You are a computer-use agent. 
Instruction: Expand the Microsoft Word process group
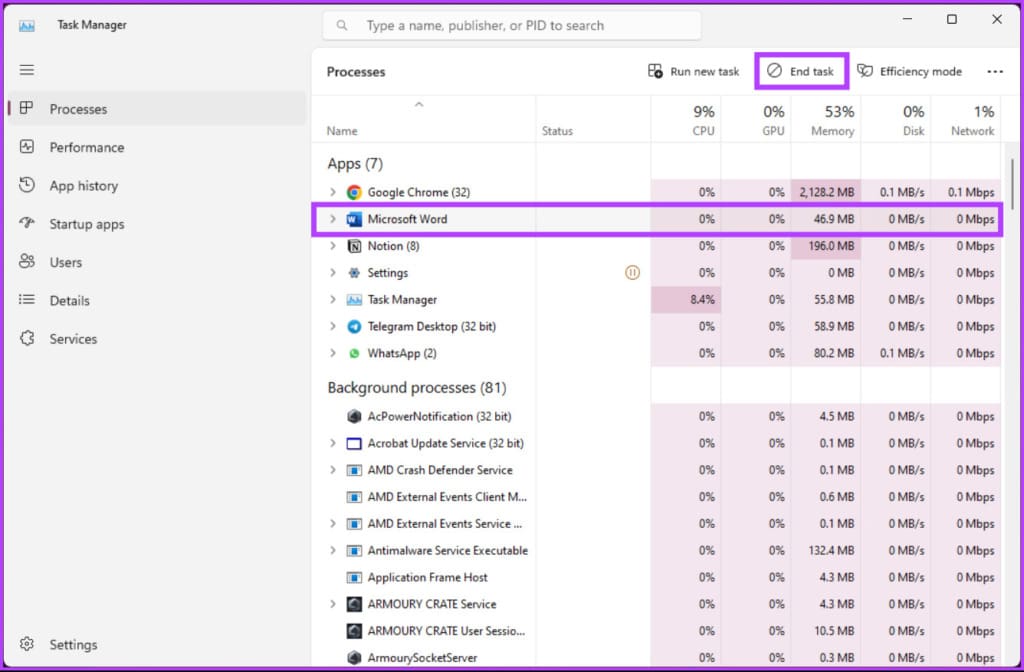click(x=332, y=219)
